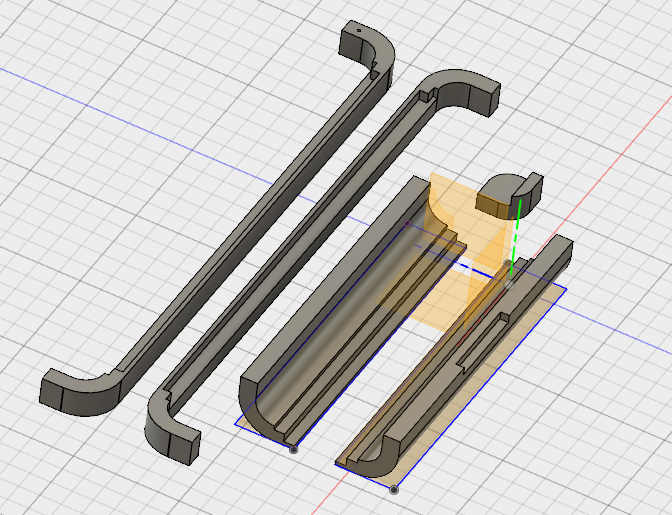672x515 pixels.
Task: Select the curved bottom end of leftmost handle
Action: pyautogui.click(x=81, y=392)
